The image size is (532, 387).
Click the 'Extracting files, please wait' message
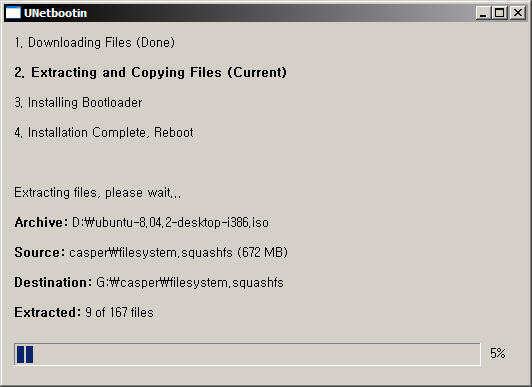tap(98, 193)
